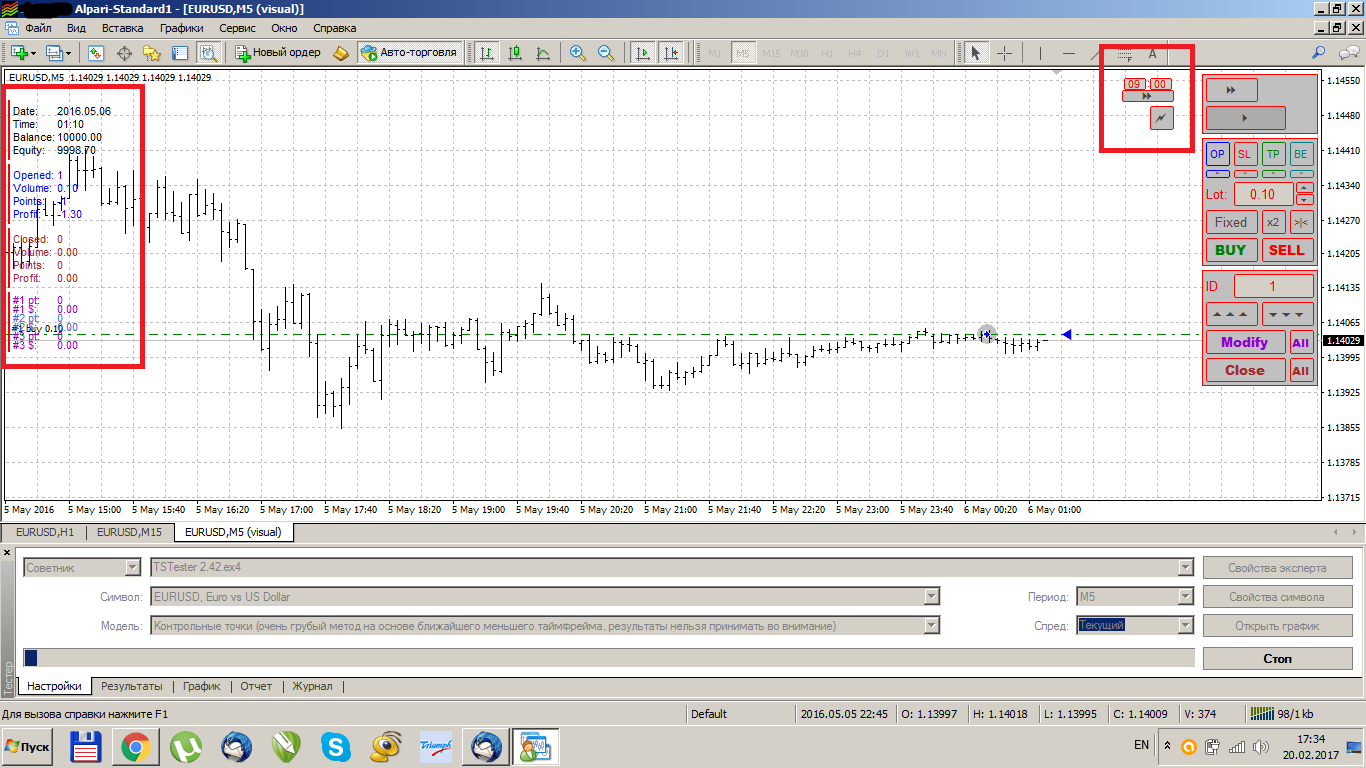This screenshot has width=1366, height=768.
Task: Zoom out of the chart
Action: click(x=606, y=52)
